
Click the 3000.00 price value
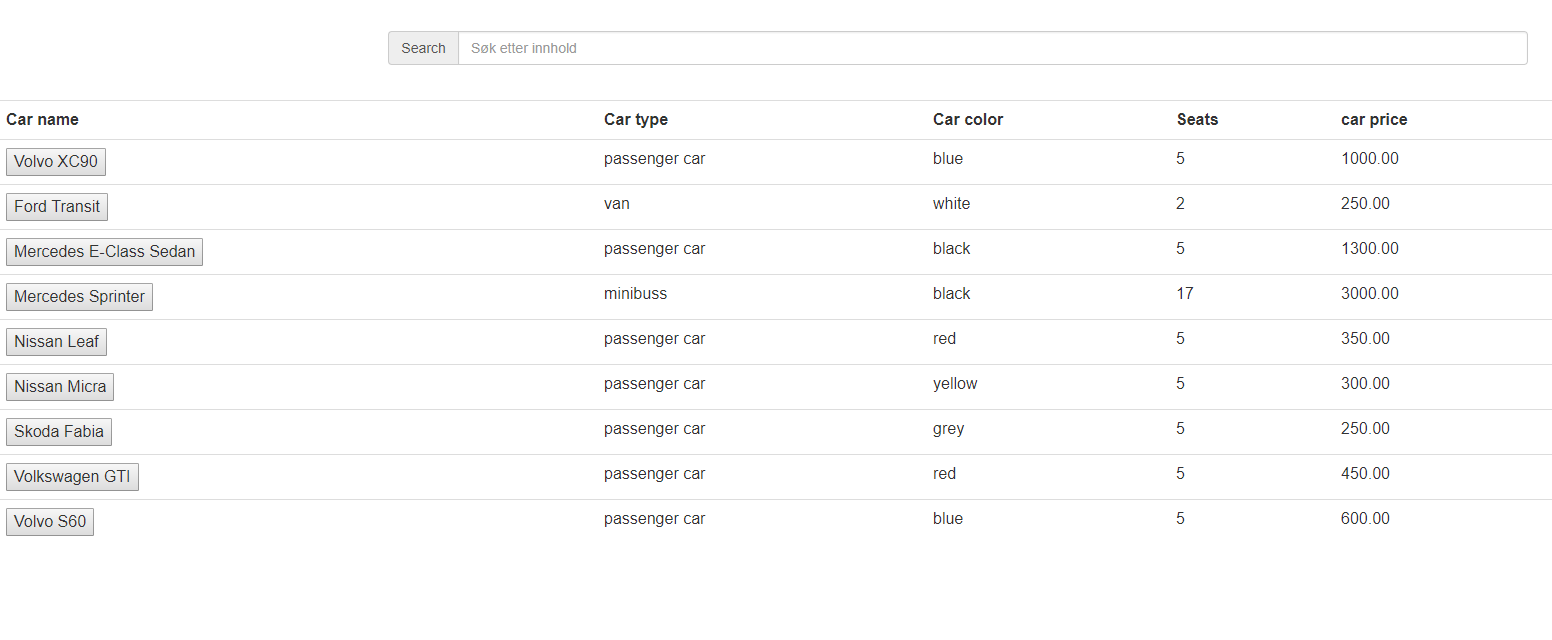pos(1370,293)
